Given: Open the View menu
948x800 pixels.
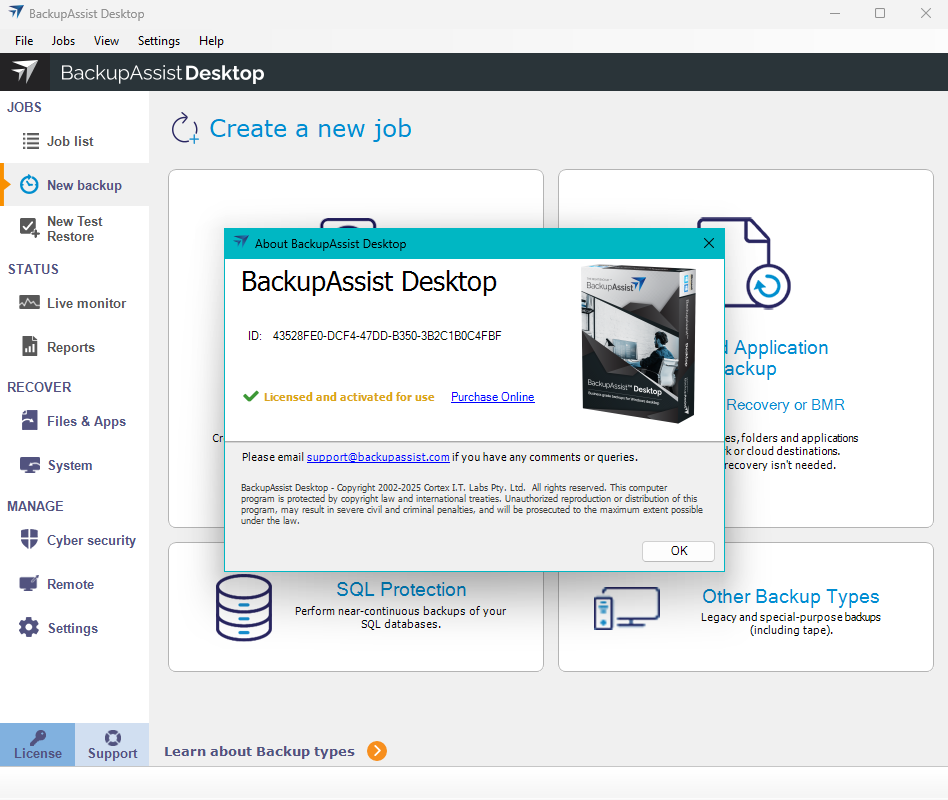Looking at the screenshot, I should (x=106, y=41).
